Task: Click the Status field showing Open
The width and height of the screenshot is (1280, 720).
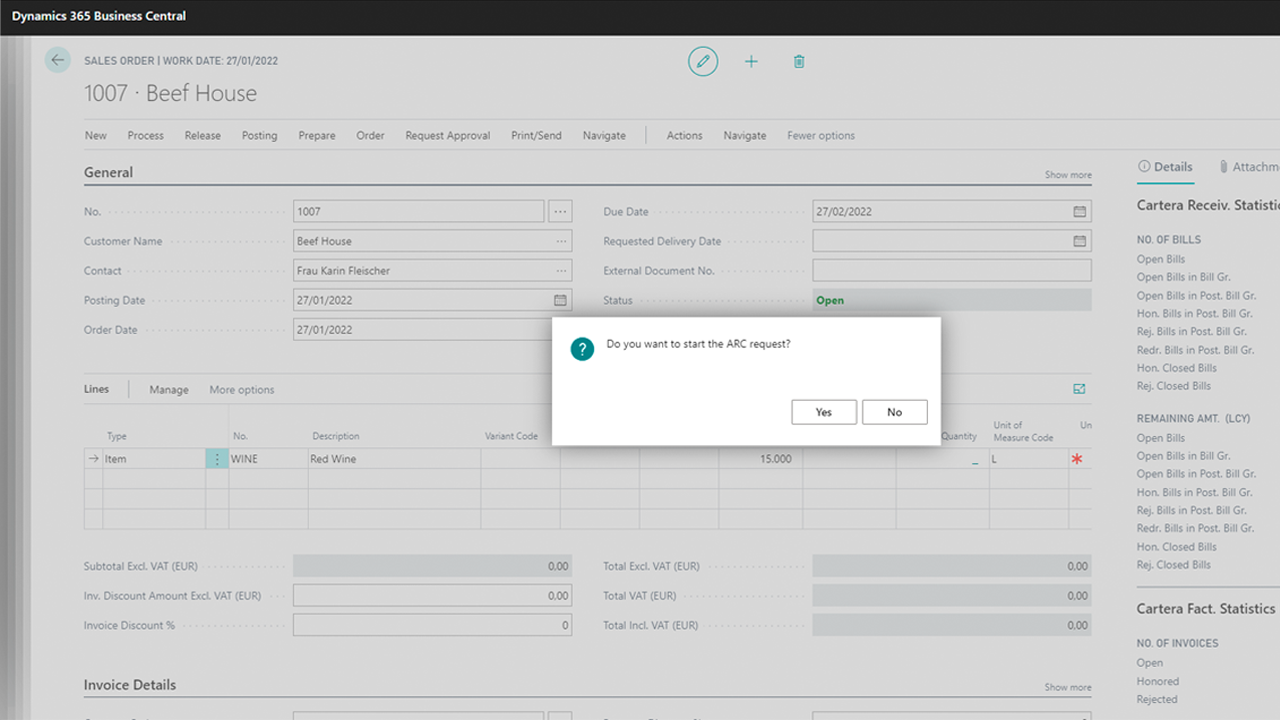Action: pyautogui.click(x=952, y=300)
